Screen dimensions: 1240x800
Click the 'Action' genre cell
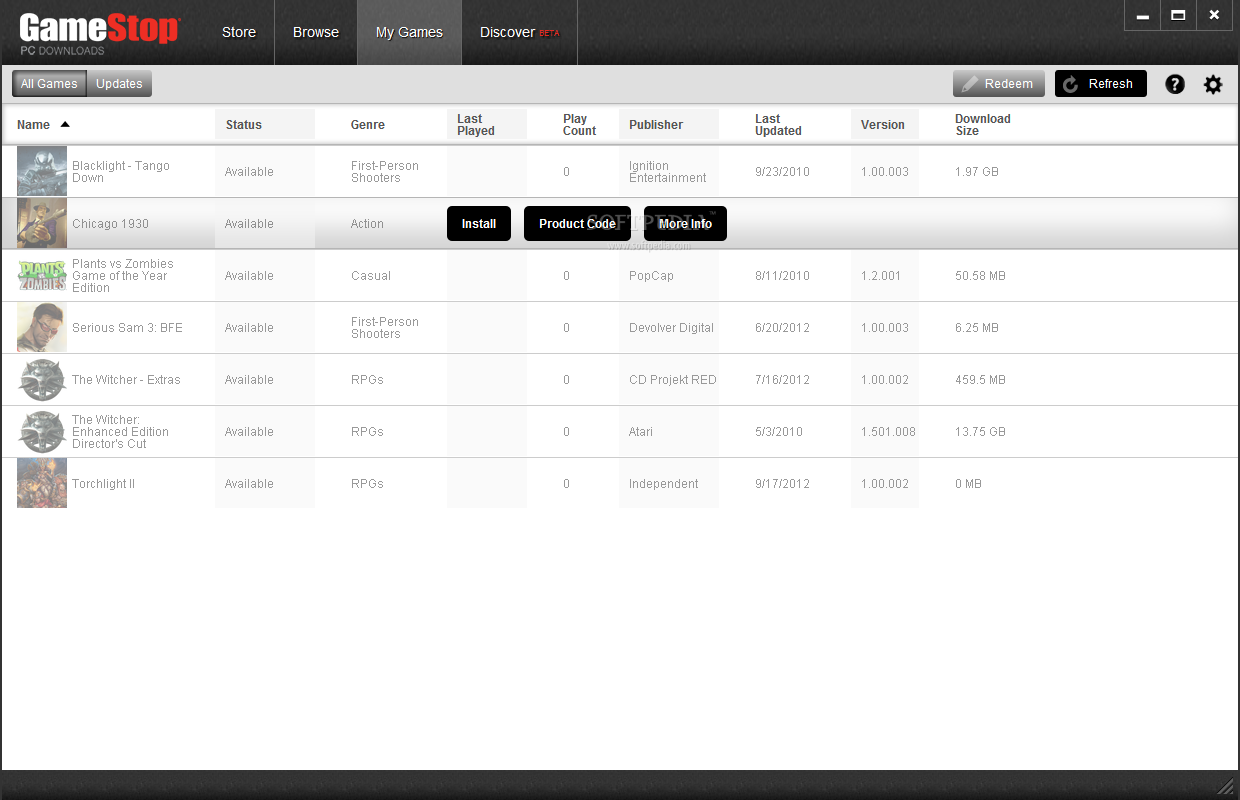(x=367, y=224)
